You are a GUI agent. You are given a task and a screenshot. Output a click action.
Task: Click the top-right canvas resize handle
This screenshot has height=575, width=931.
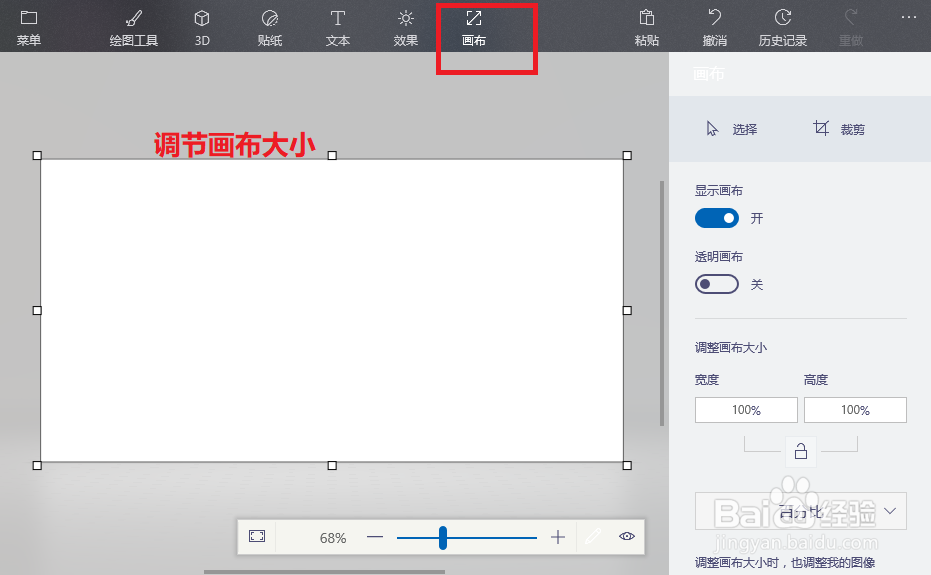tap(627, 156)
